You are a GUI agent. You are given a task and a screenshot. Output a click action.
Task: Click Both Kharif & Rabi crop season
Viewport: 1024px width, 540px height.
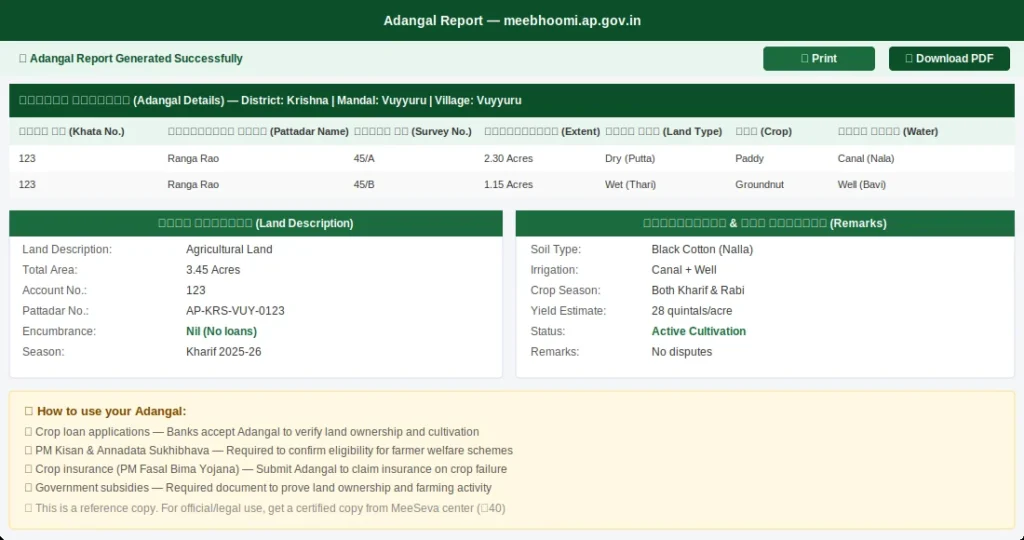tap(698, 291)
